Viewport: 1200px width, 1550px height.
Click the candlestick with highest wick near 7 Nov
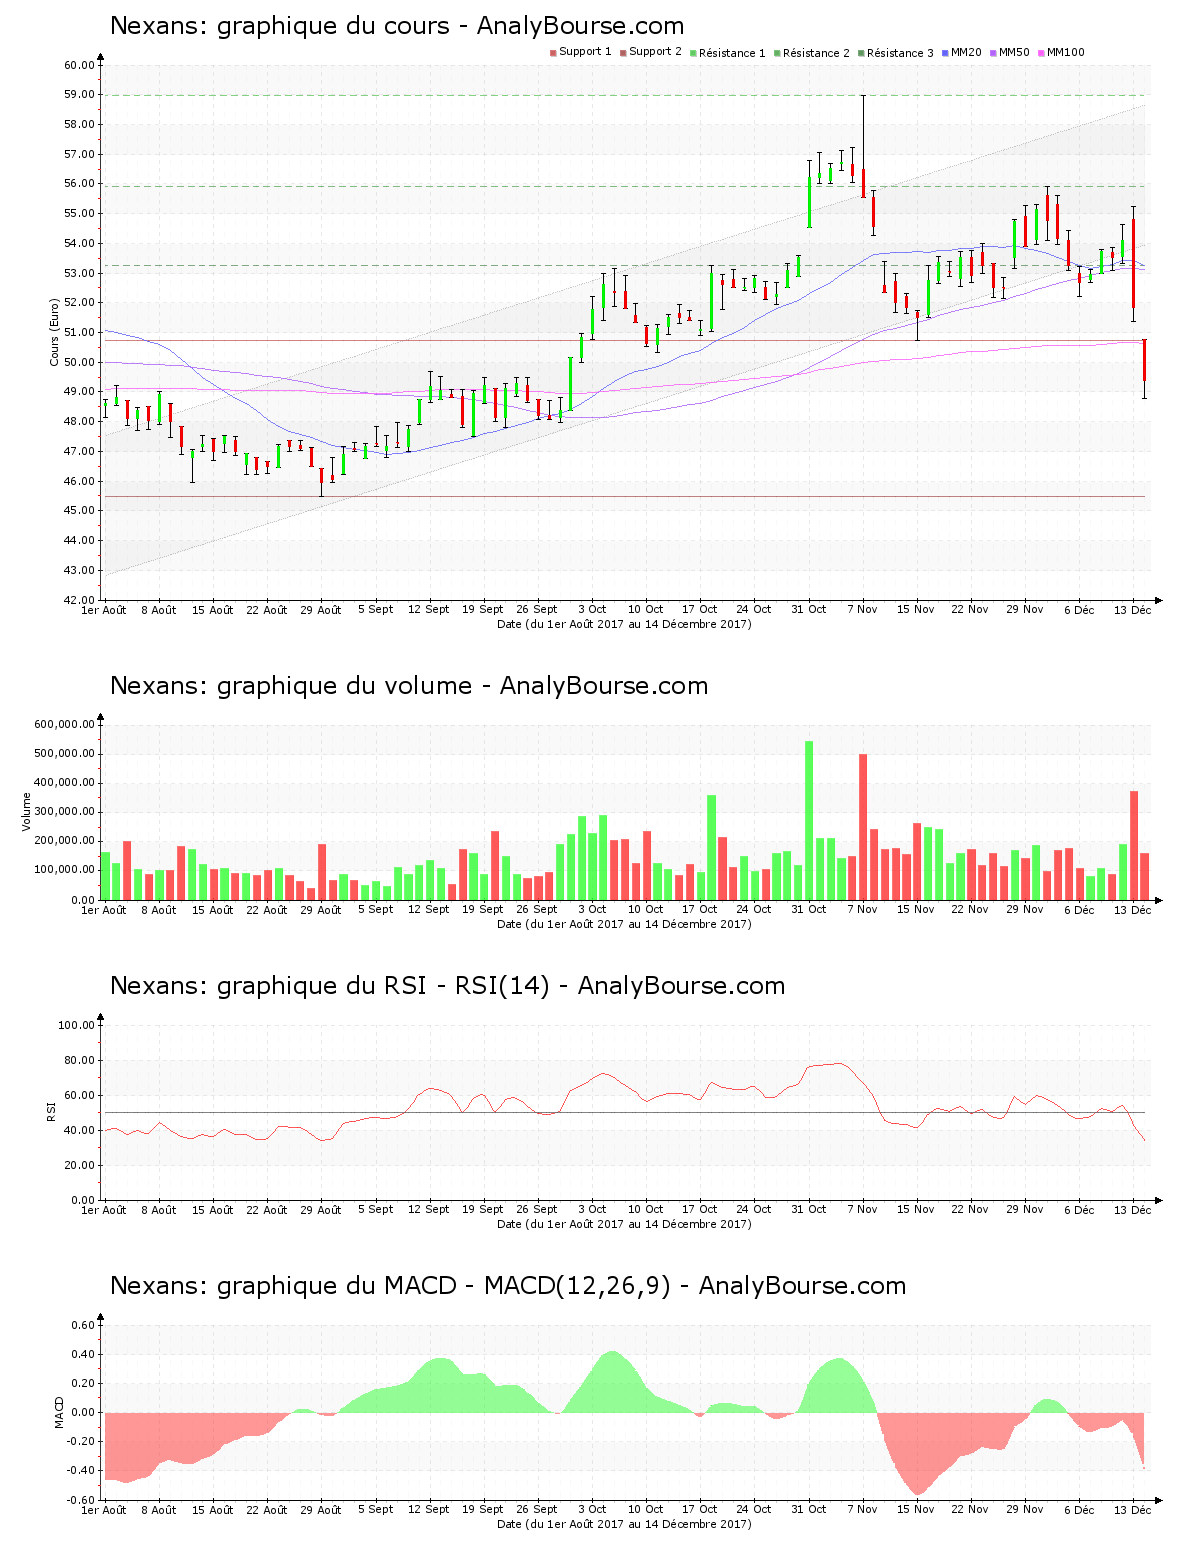click(x=863, y=146)
